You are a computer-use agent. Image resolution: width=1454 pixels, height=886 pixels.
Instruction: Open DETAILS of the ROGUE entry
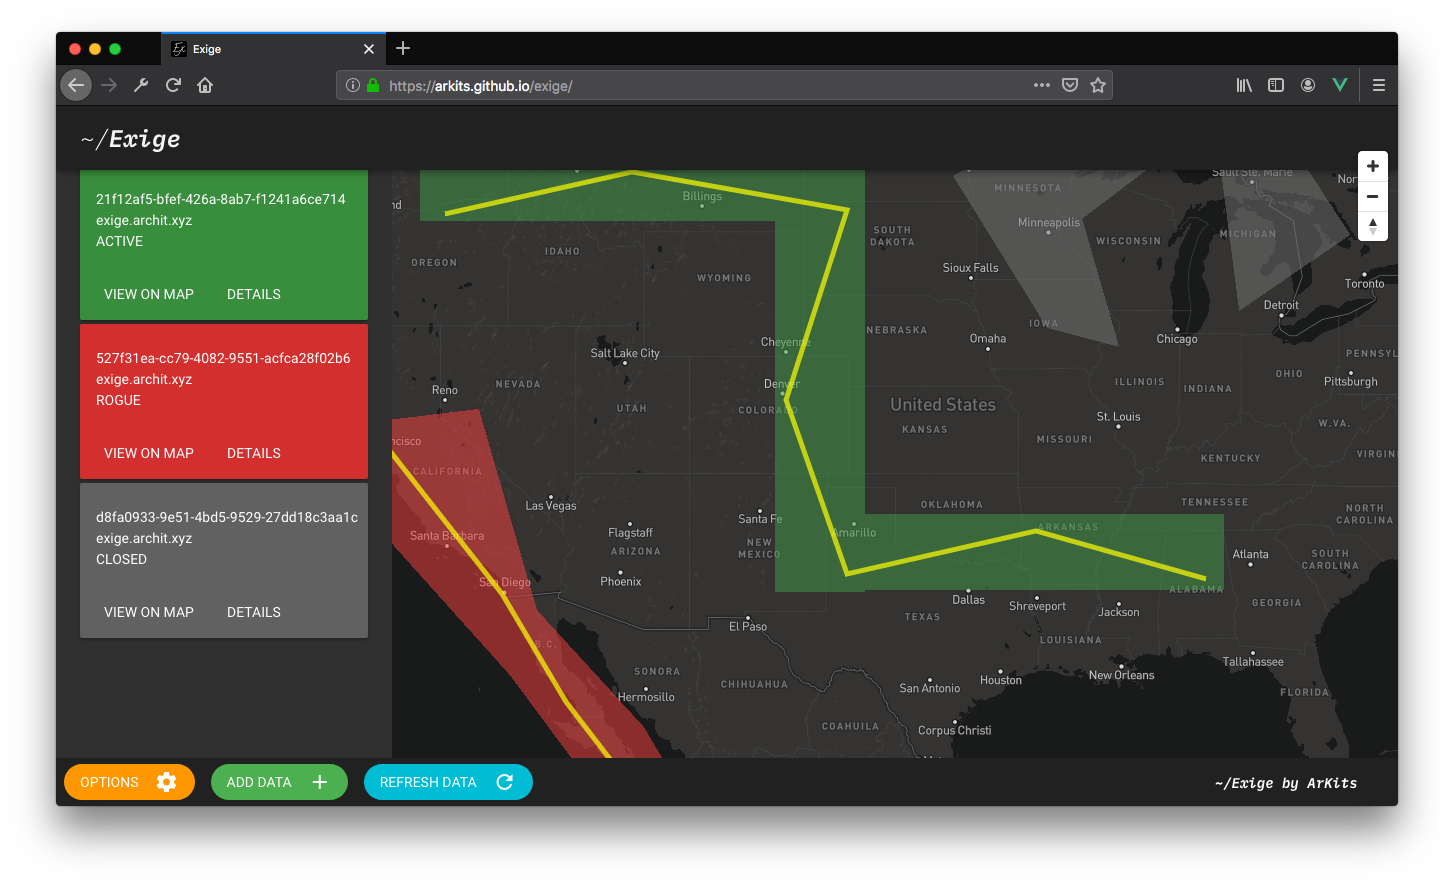pyautogui.click(x=254, y=453)
